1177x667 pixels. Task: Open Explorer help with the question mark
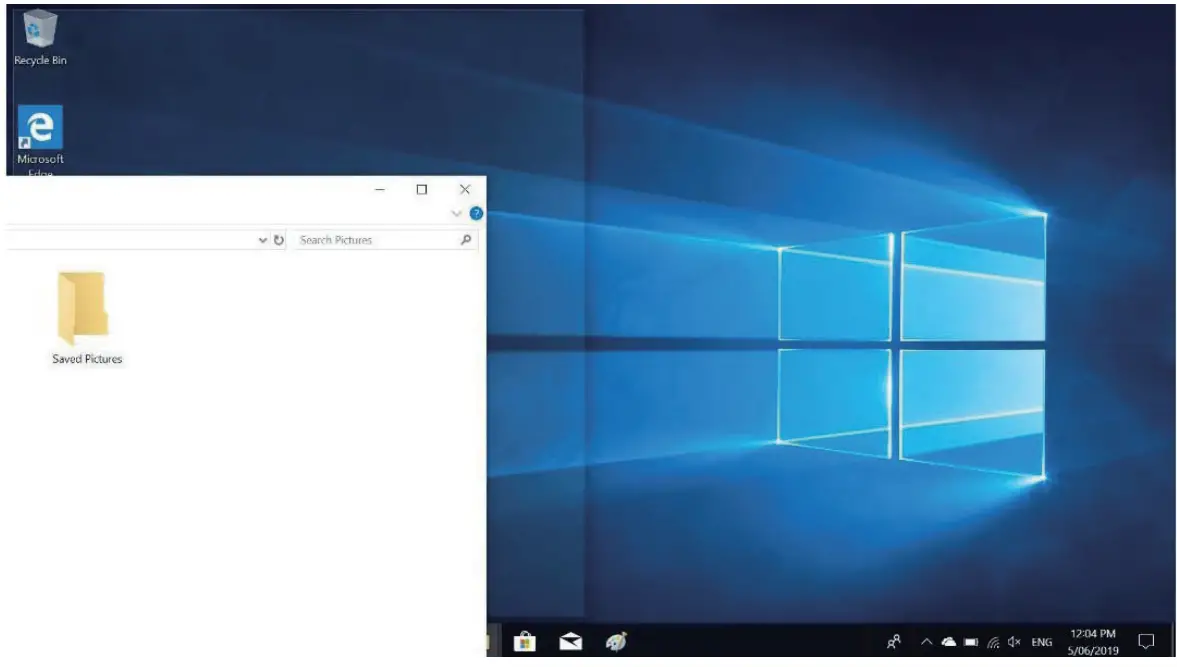pos(475,212)
